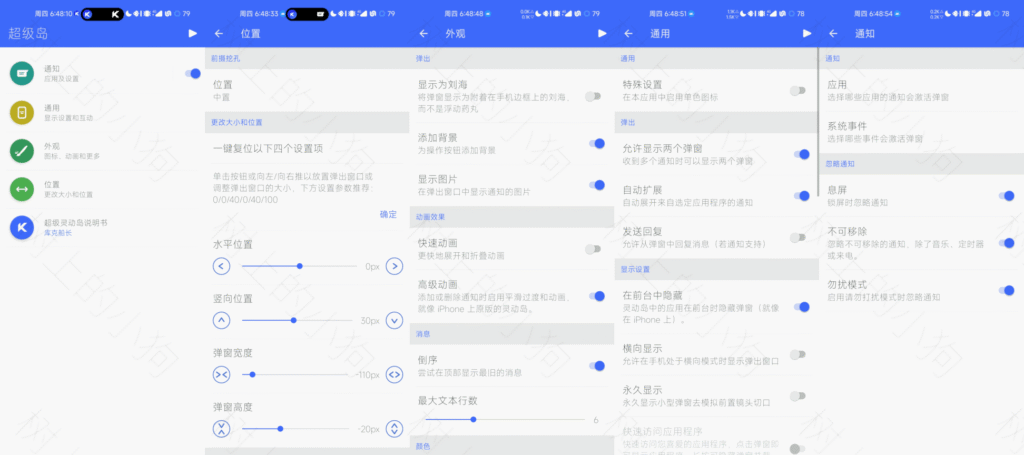
Task: Click left arrow to decrease 水平位置
Action: click(222, 267)
